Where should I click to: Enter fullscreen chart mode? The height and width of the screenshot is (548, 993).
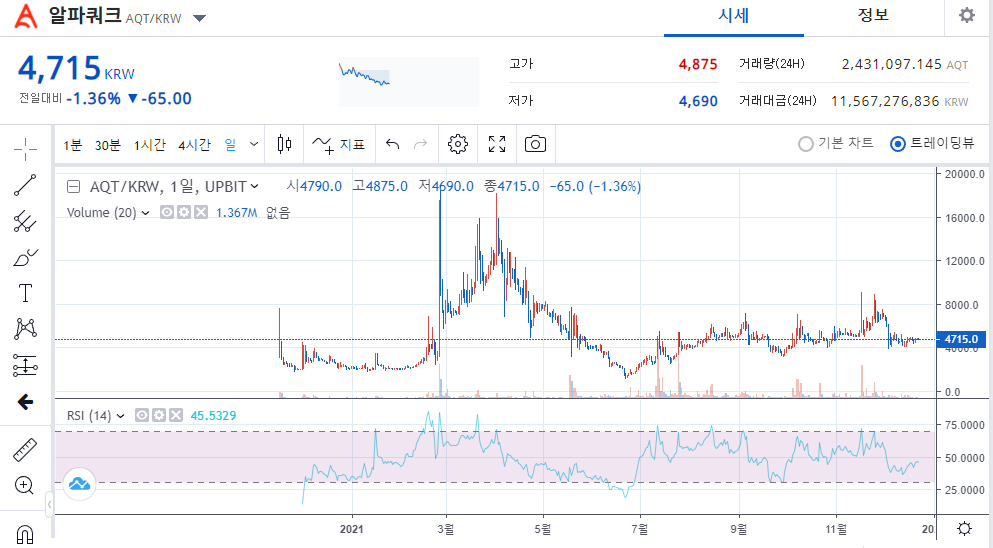click(497, 144)
